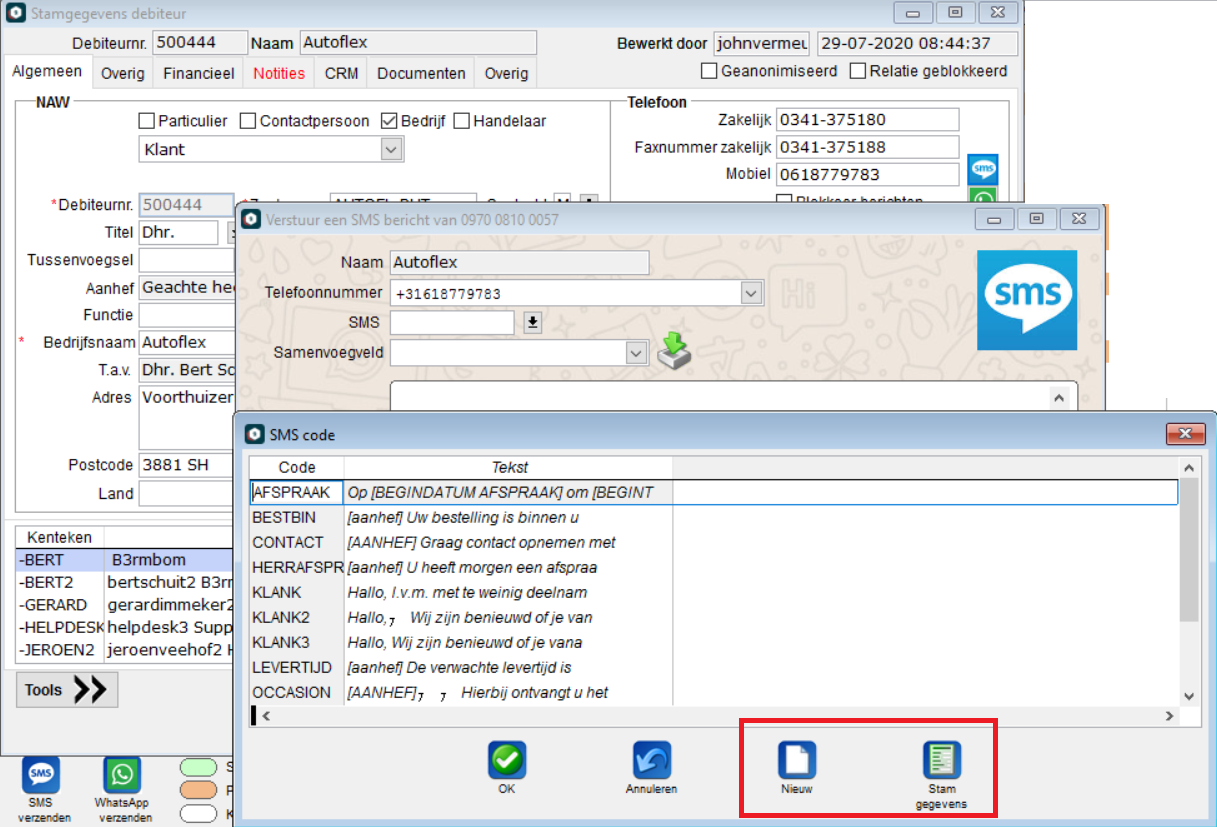Click the horizontal scrollbar right arrow in SMS code
Viewport: 1217px width, 827px height.
(x=1169, y=716)
